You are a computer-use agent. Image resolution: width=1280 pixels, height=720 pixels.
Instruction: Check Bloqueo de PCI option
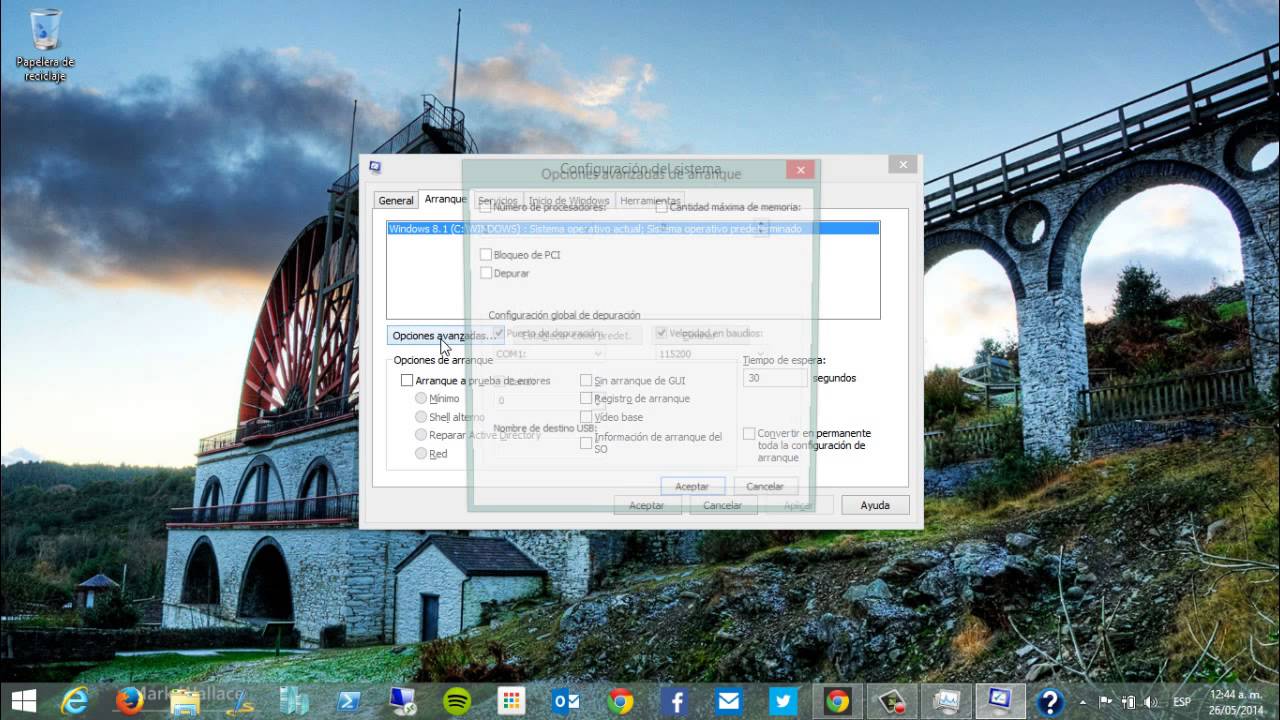click(486, 255)
